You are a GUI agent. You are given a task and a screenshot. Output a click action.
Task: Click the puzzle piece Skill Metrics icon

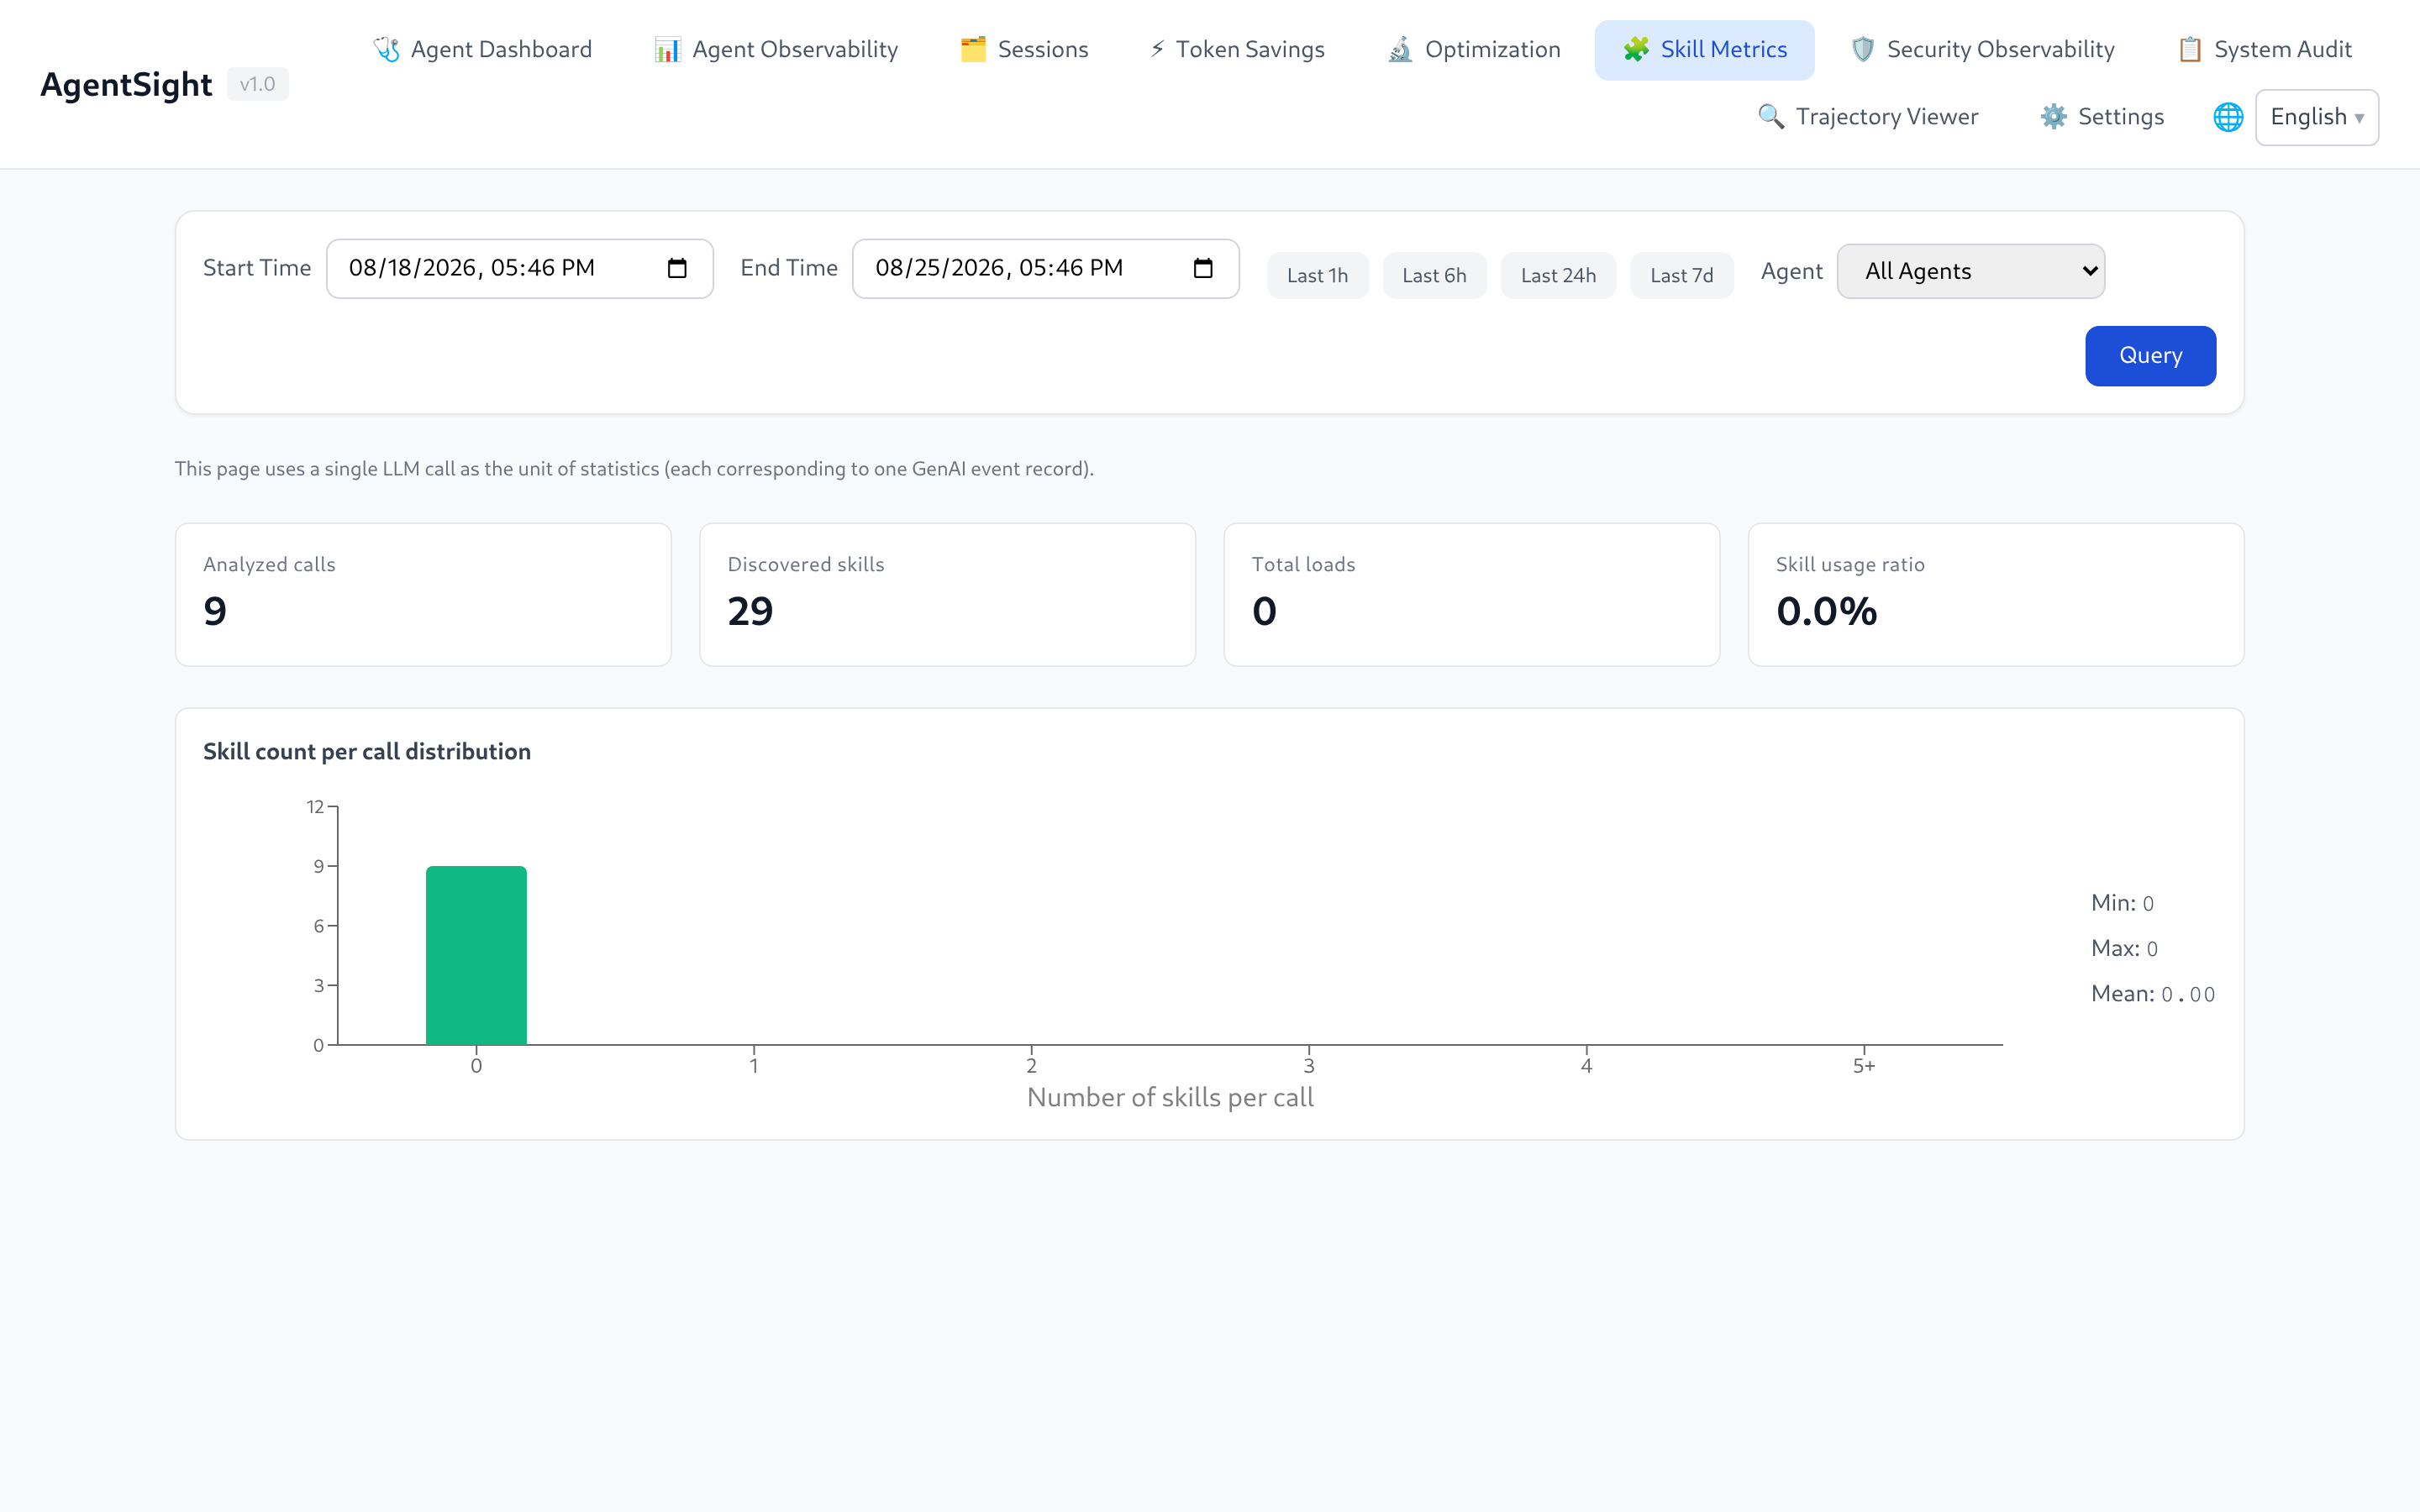pos(1636,49)
